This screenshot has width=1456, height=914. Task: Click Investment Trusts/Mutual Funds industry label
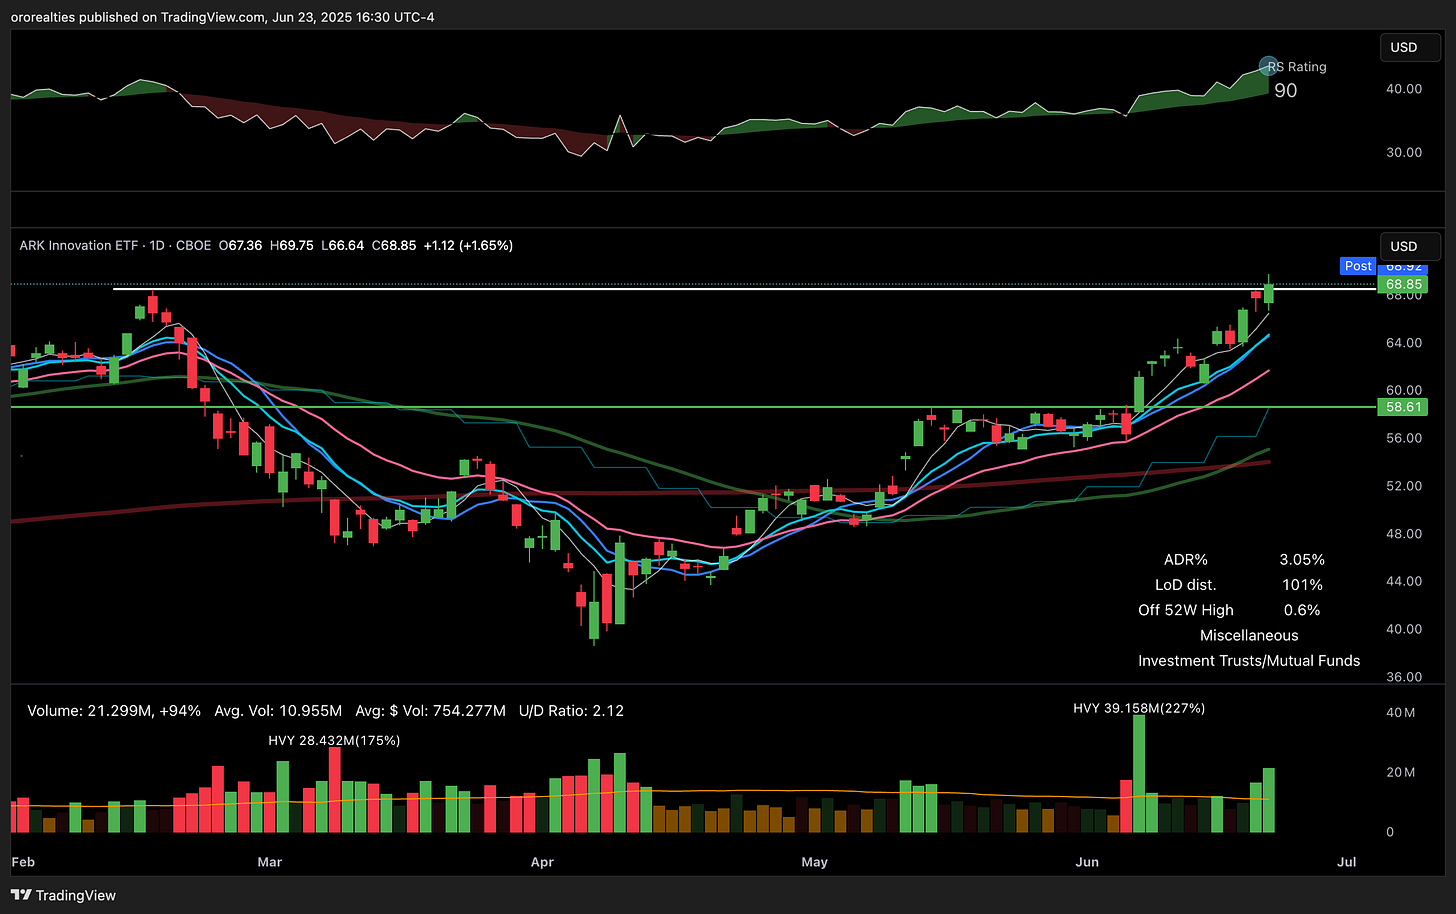coord(1249,660)
